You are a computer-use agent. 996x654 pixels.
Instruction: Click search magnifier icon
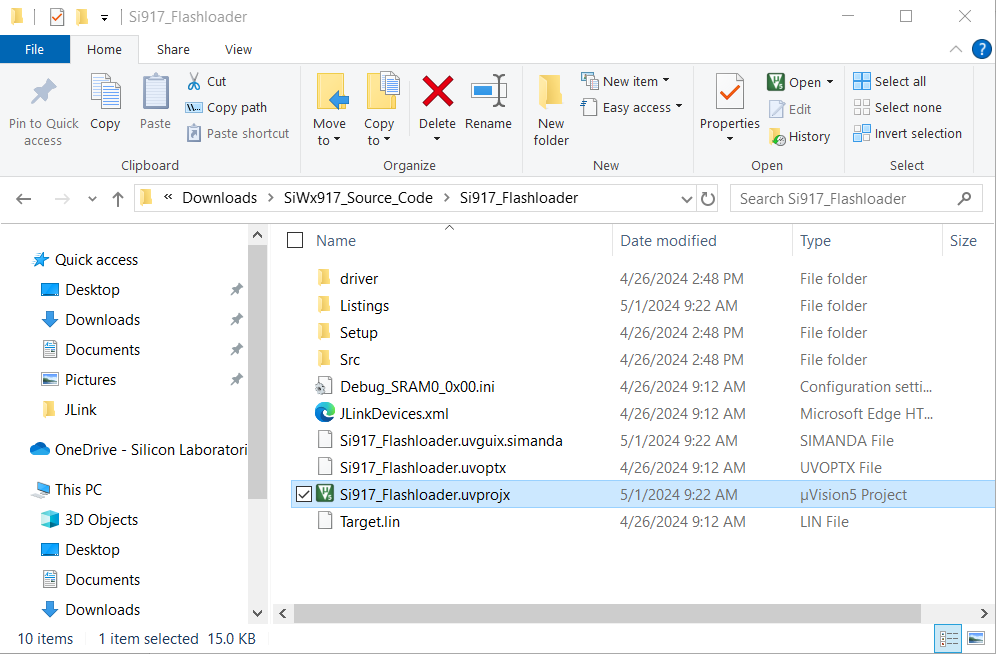pos(964,199)
